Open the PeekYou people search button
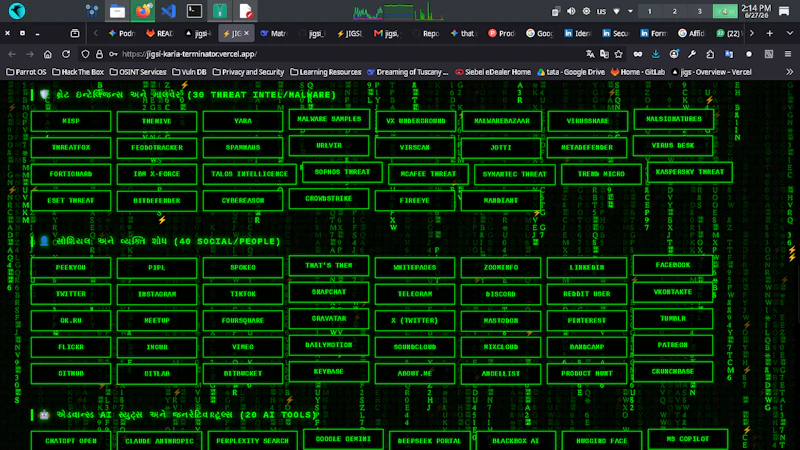 click(x=71, y=267)
